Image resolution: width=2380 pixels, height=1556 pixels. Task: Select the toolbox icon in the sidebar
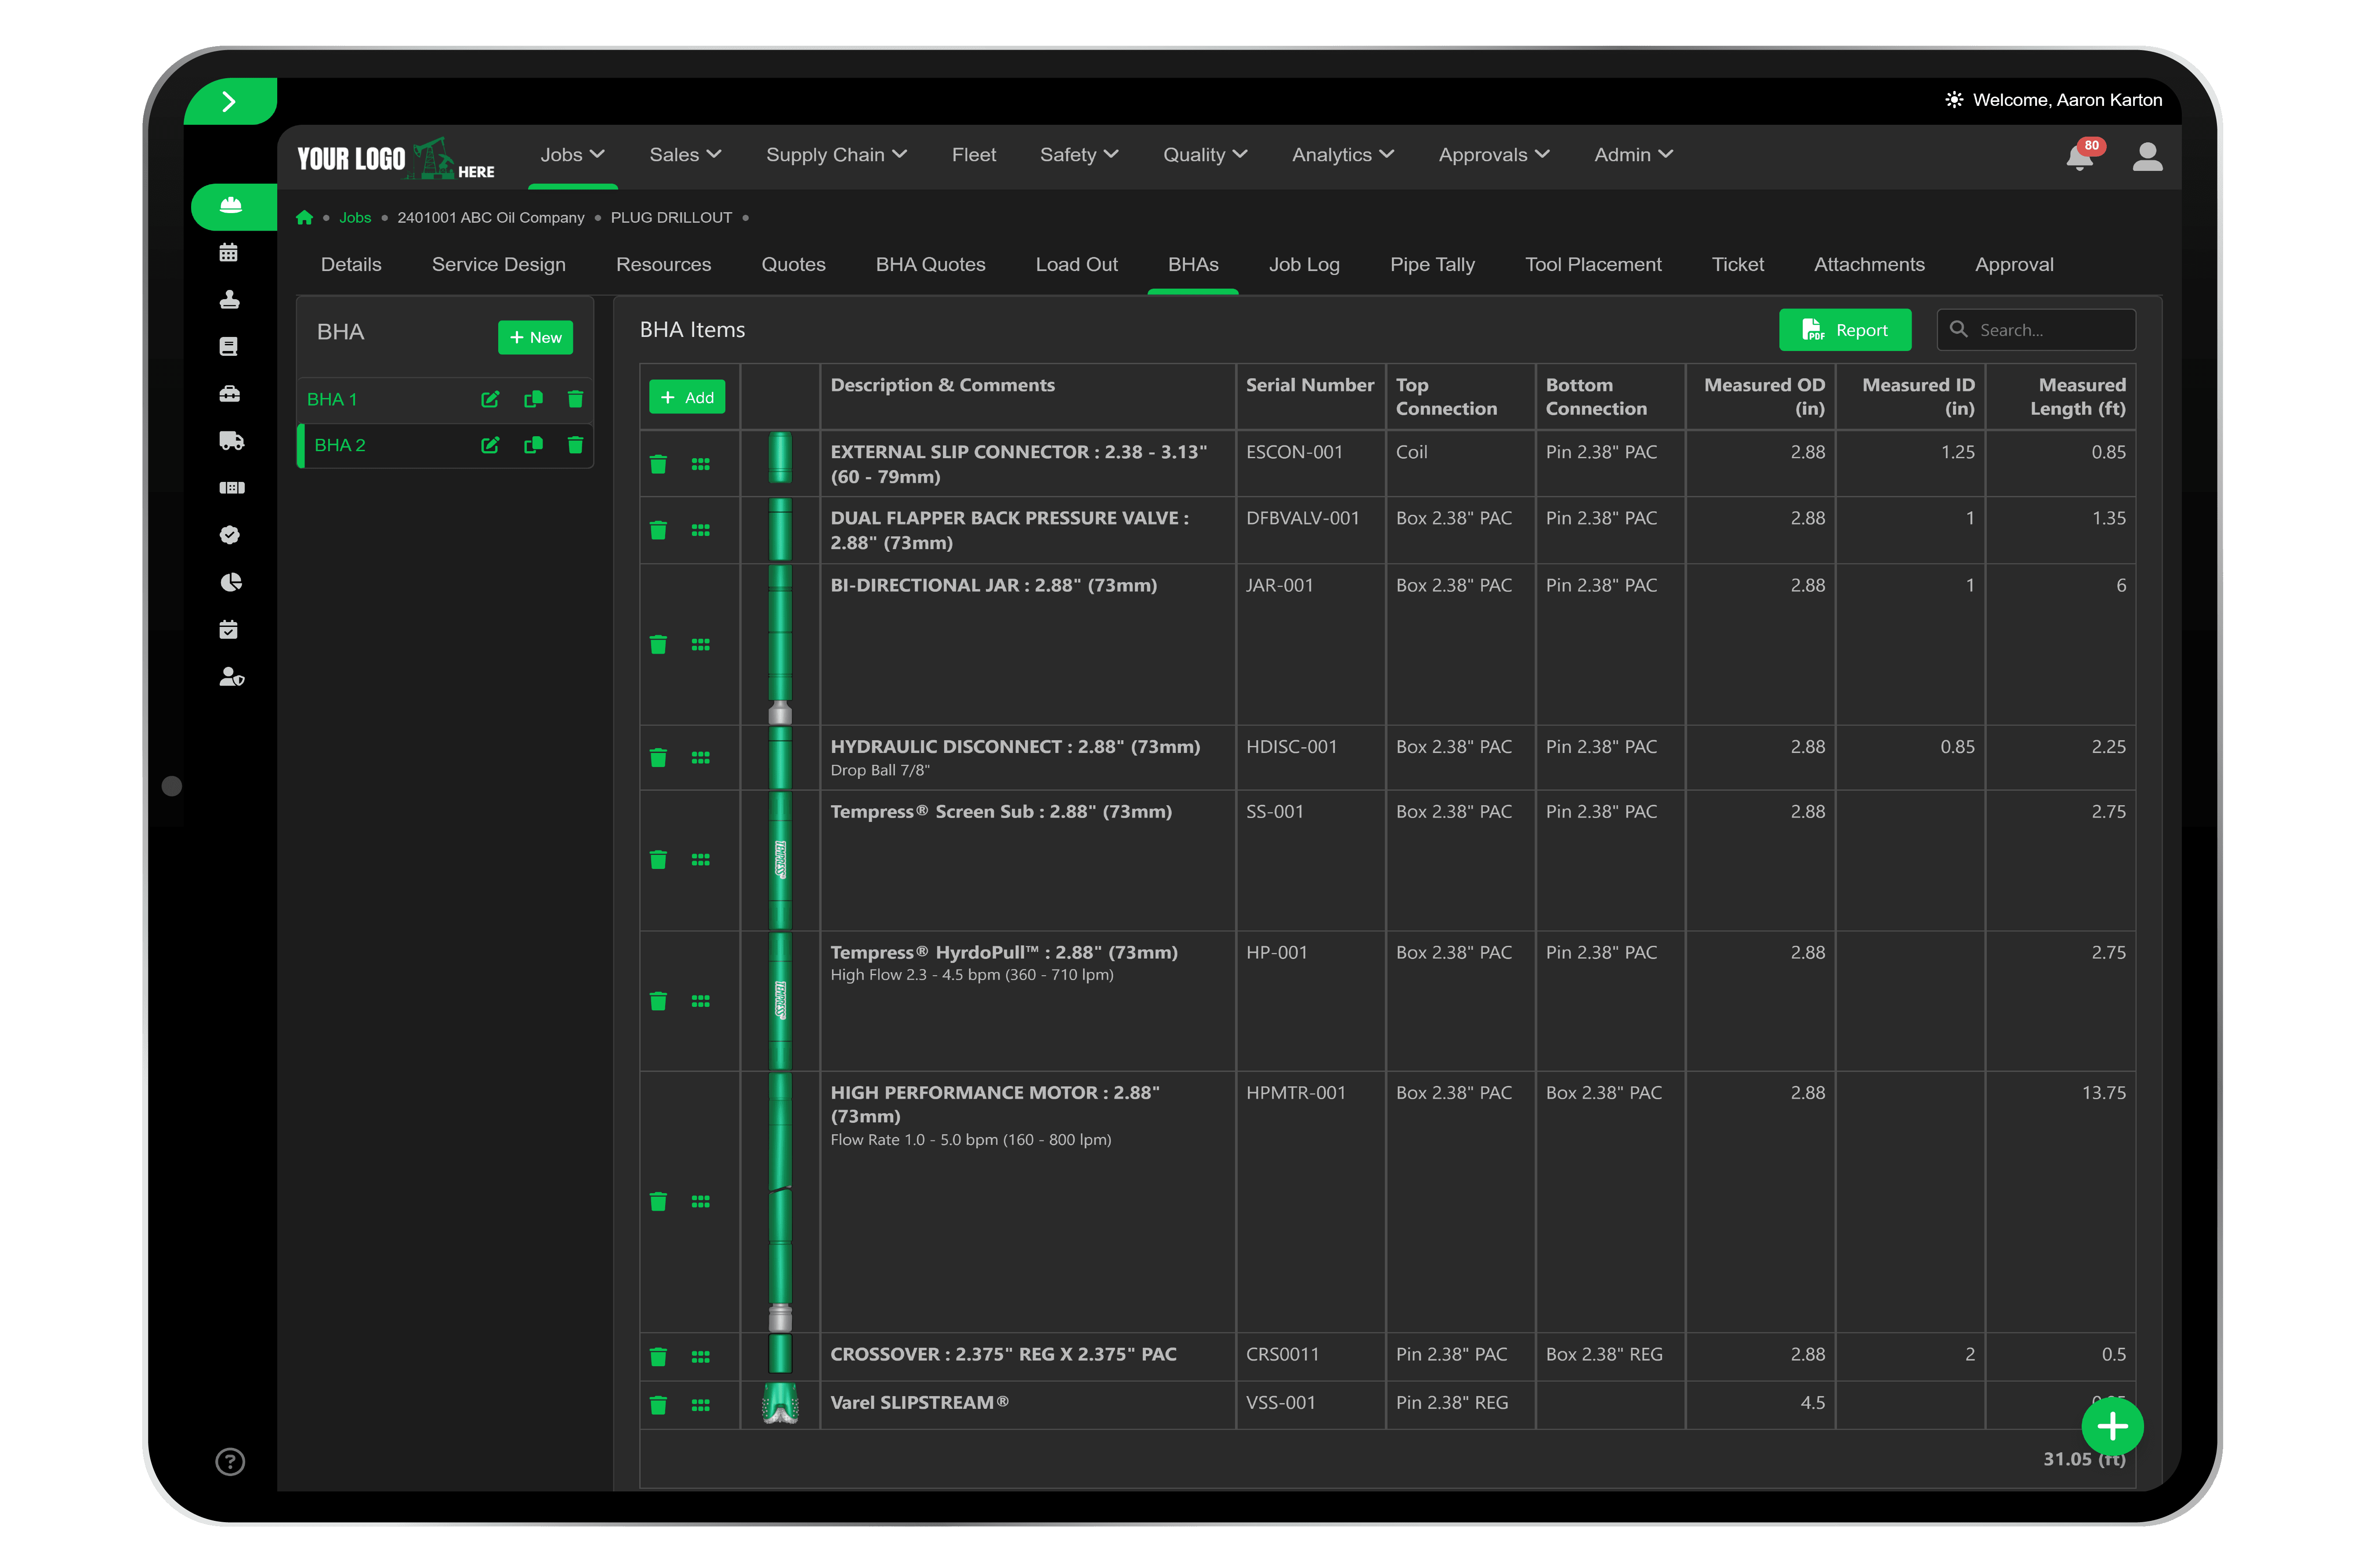tap(230, 393)
